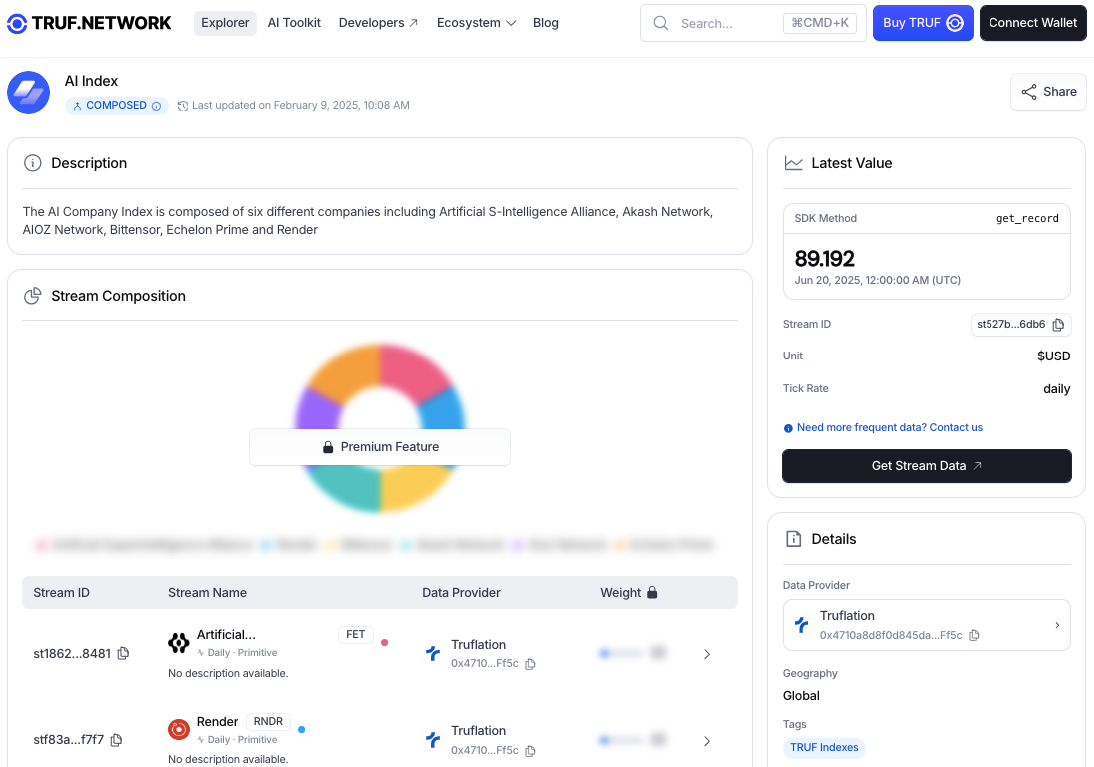Viewport: 1094px width, 767px height.
Task: Click Truflation logo in the FET row
Action: (x=433, y=653)
